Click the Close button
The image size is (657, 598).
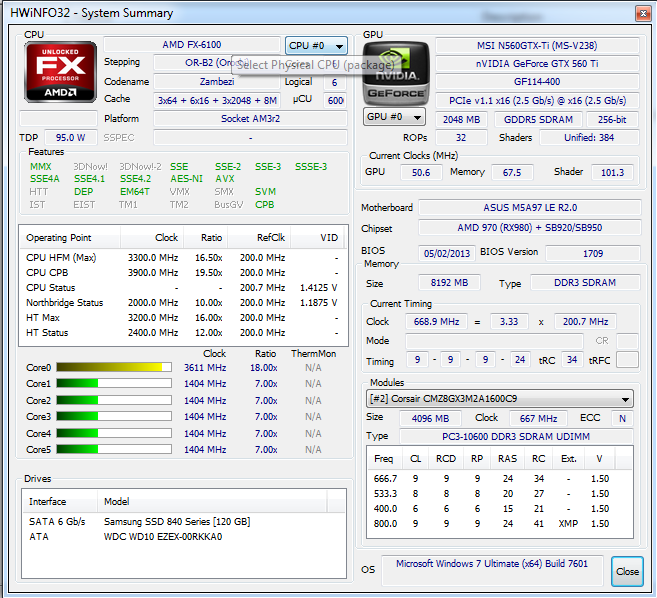(x=627, y=571)
